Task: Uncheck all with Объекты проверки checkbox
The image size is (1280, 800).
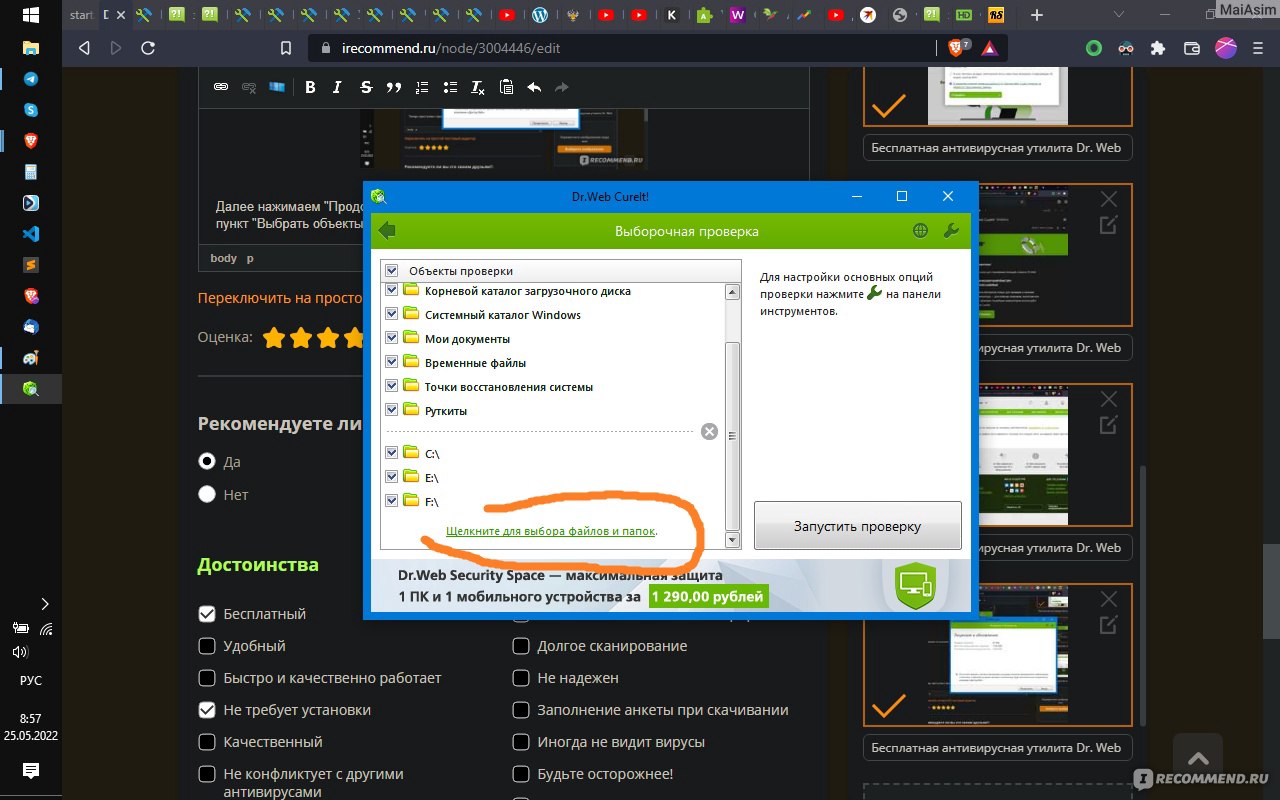Action: pos(392,271)
